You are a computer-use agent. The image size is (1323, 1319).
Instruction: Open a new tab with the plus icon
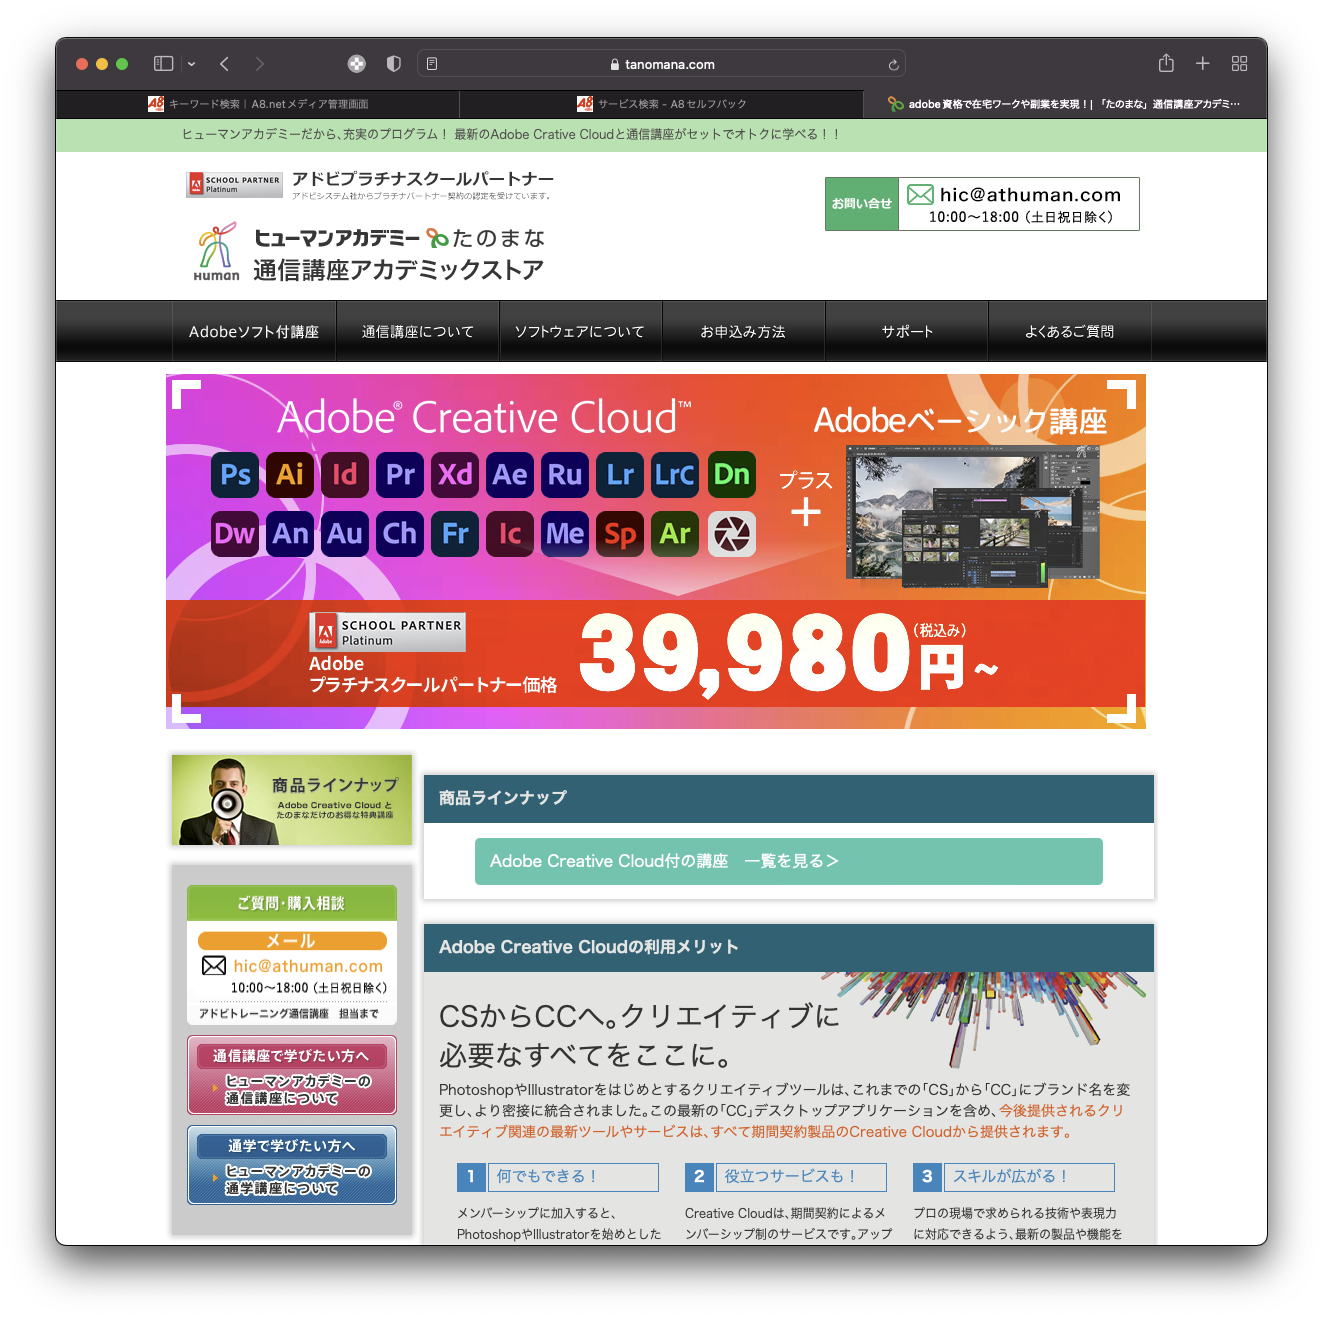pos(1203,64)
